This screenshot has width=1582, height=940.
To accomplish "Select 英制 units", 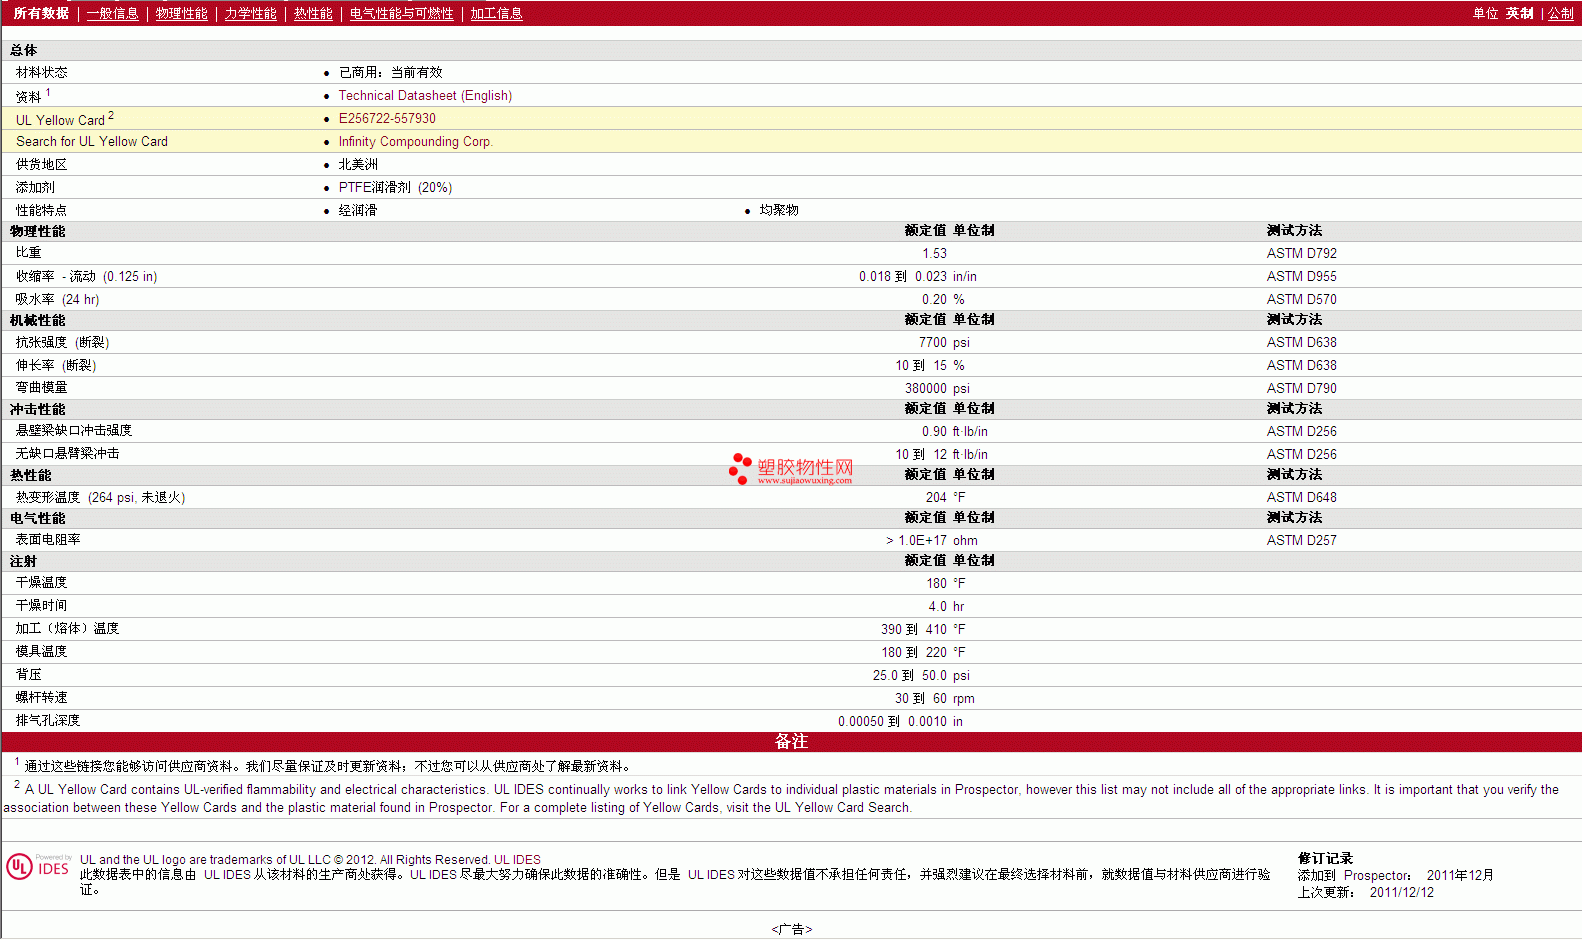I will tap(1519, 13).
